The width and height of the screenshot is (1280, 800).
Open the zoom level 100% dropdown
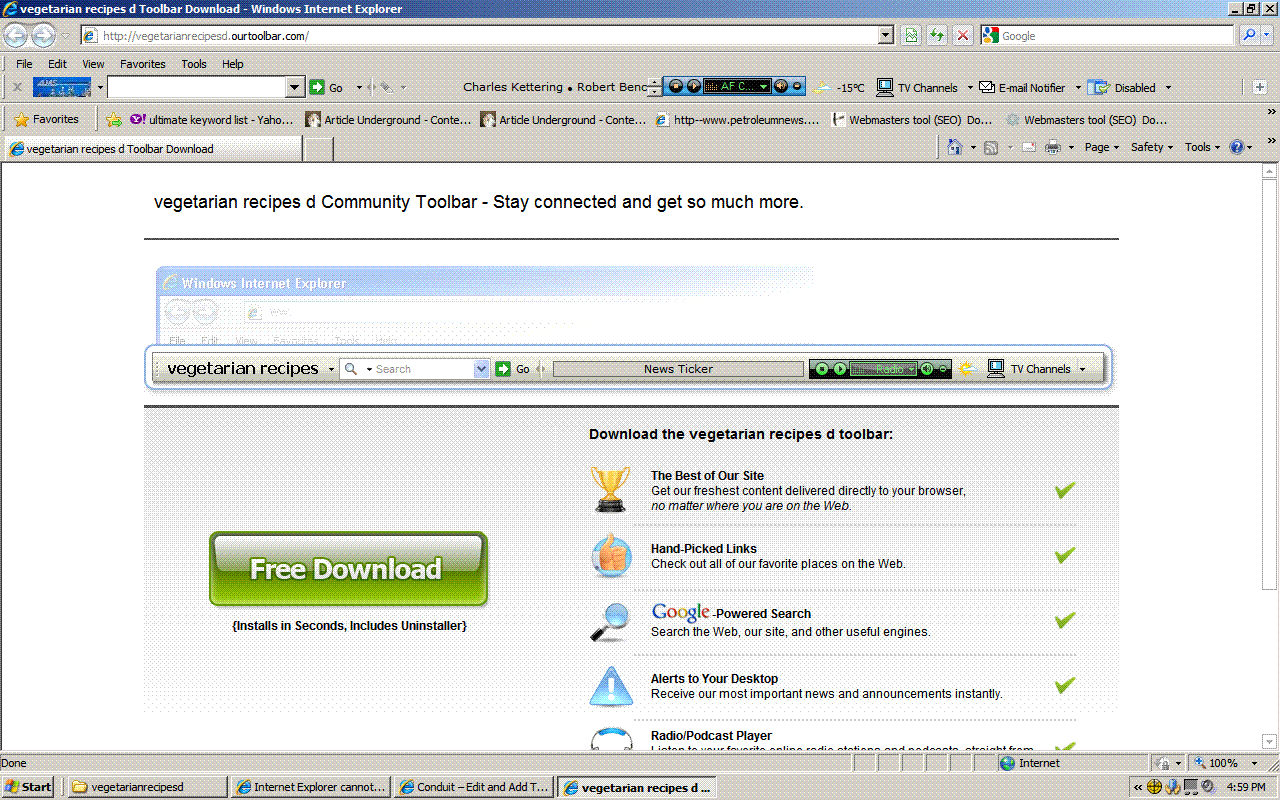pyautogui.click(x=1254, y=763)
